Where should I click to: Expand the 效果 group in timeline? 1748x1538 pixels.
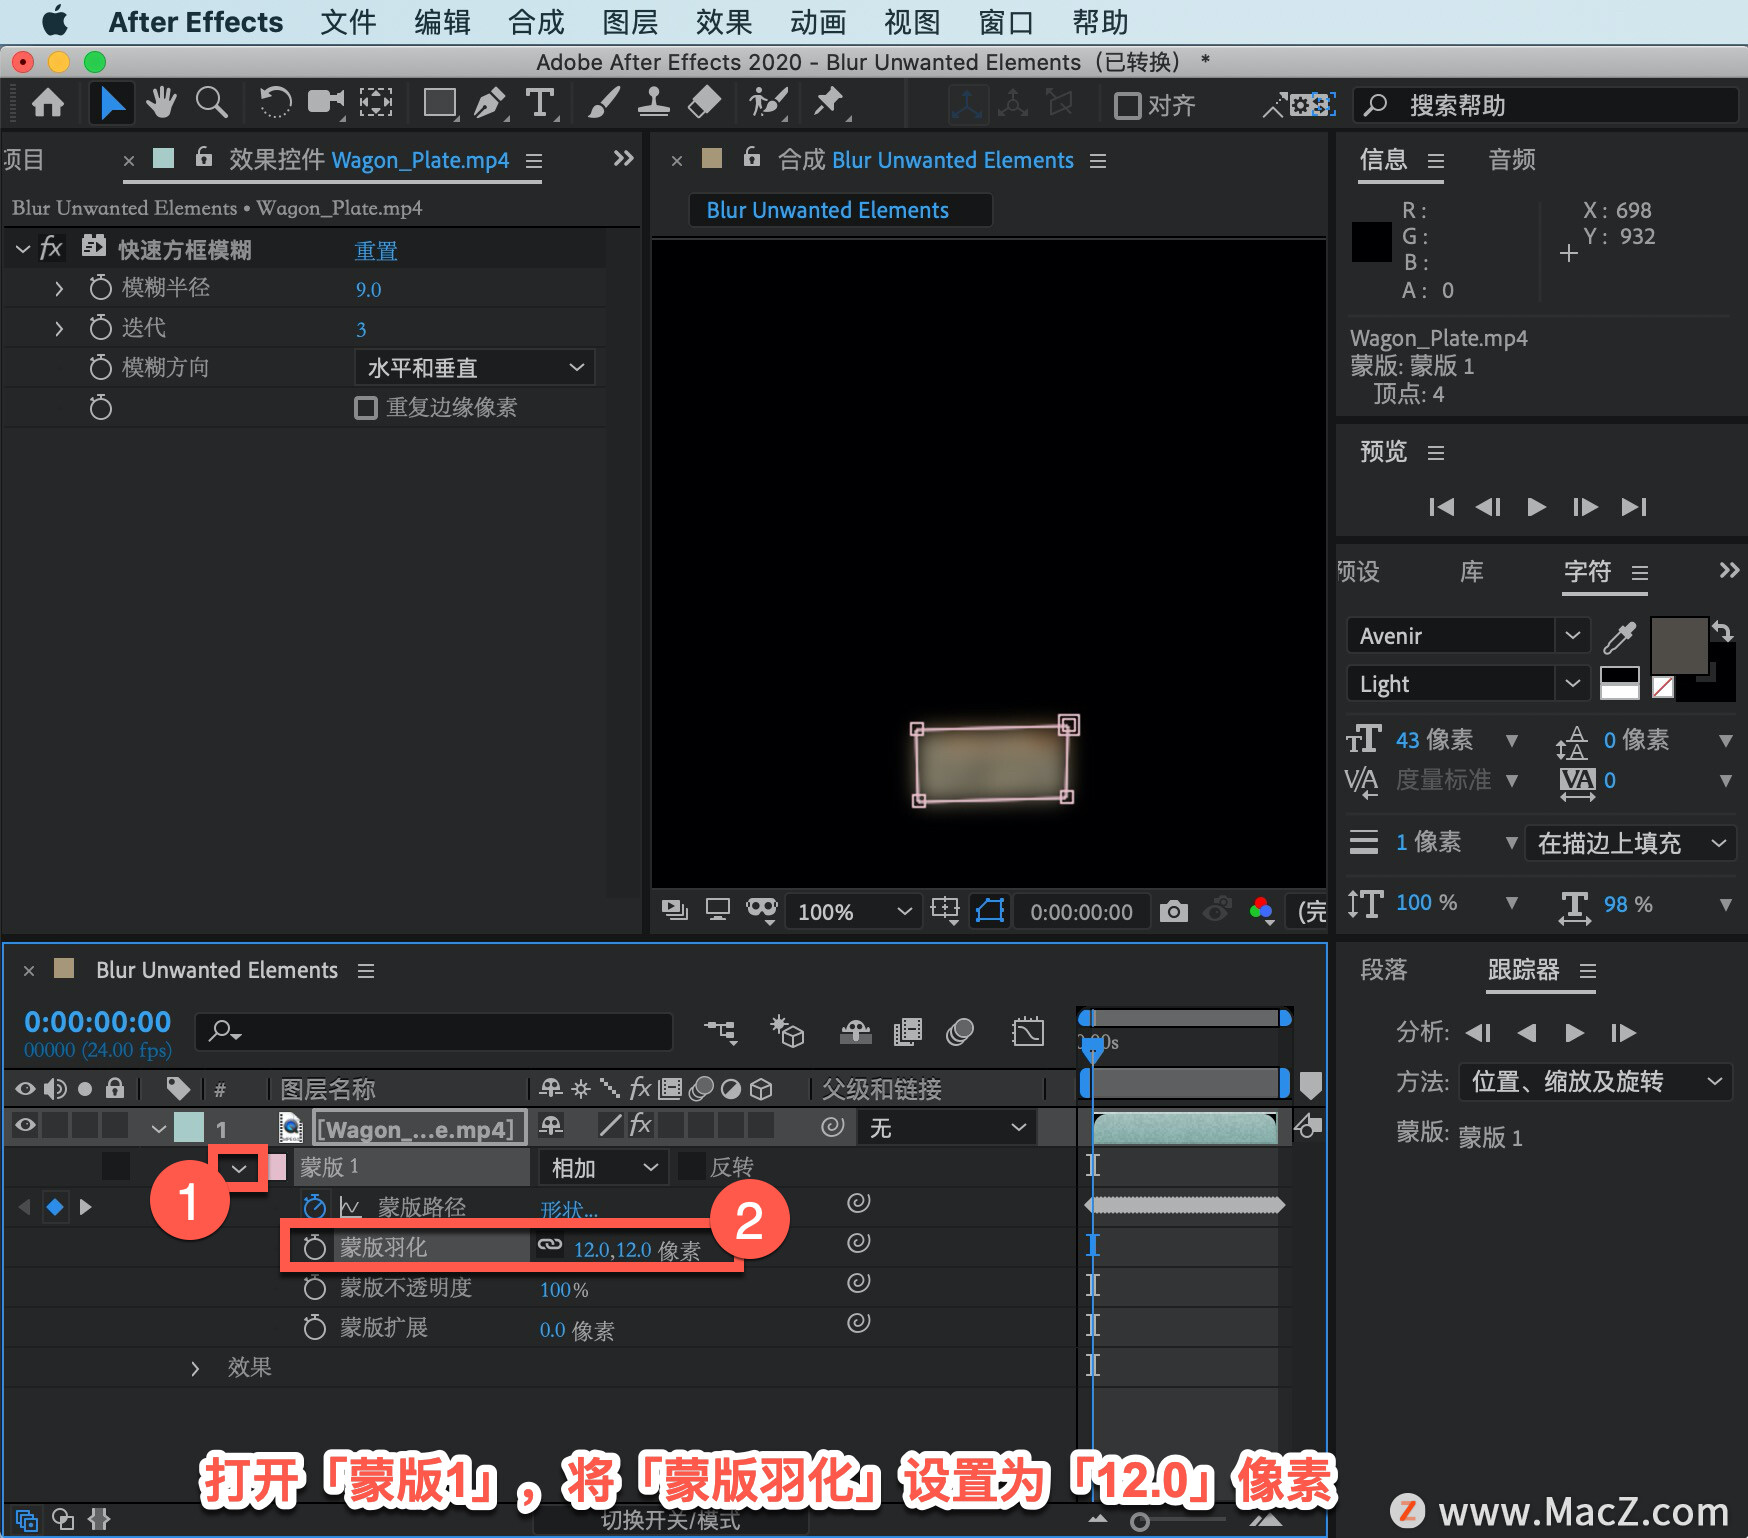click(x=195, y=1368)
